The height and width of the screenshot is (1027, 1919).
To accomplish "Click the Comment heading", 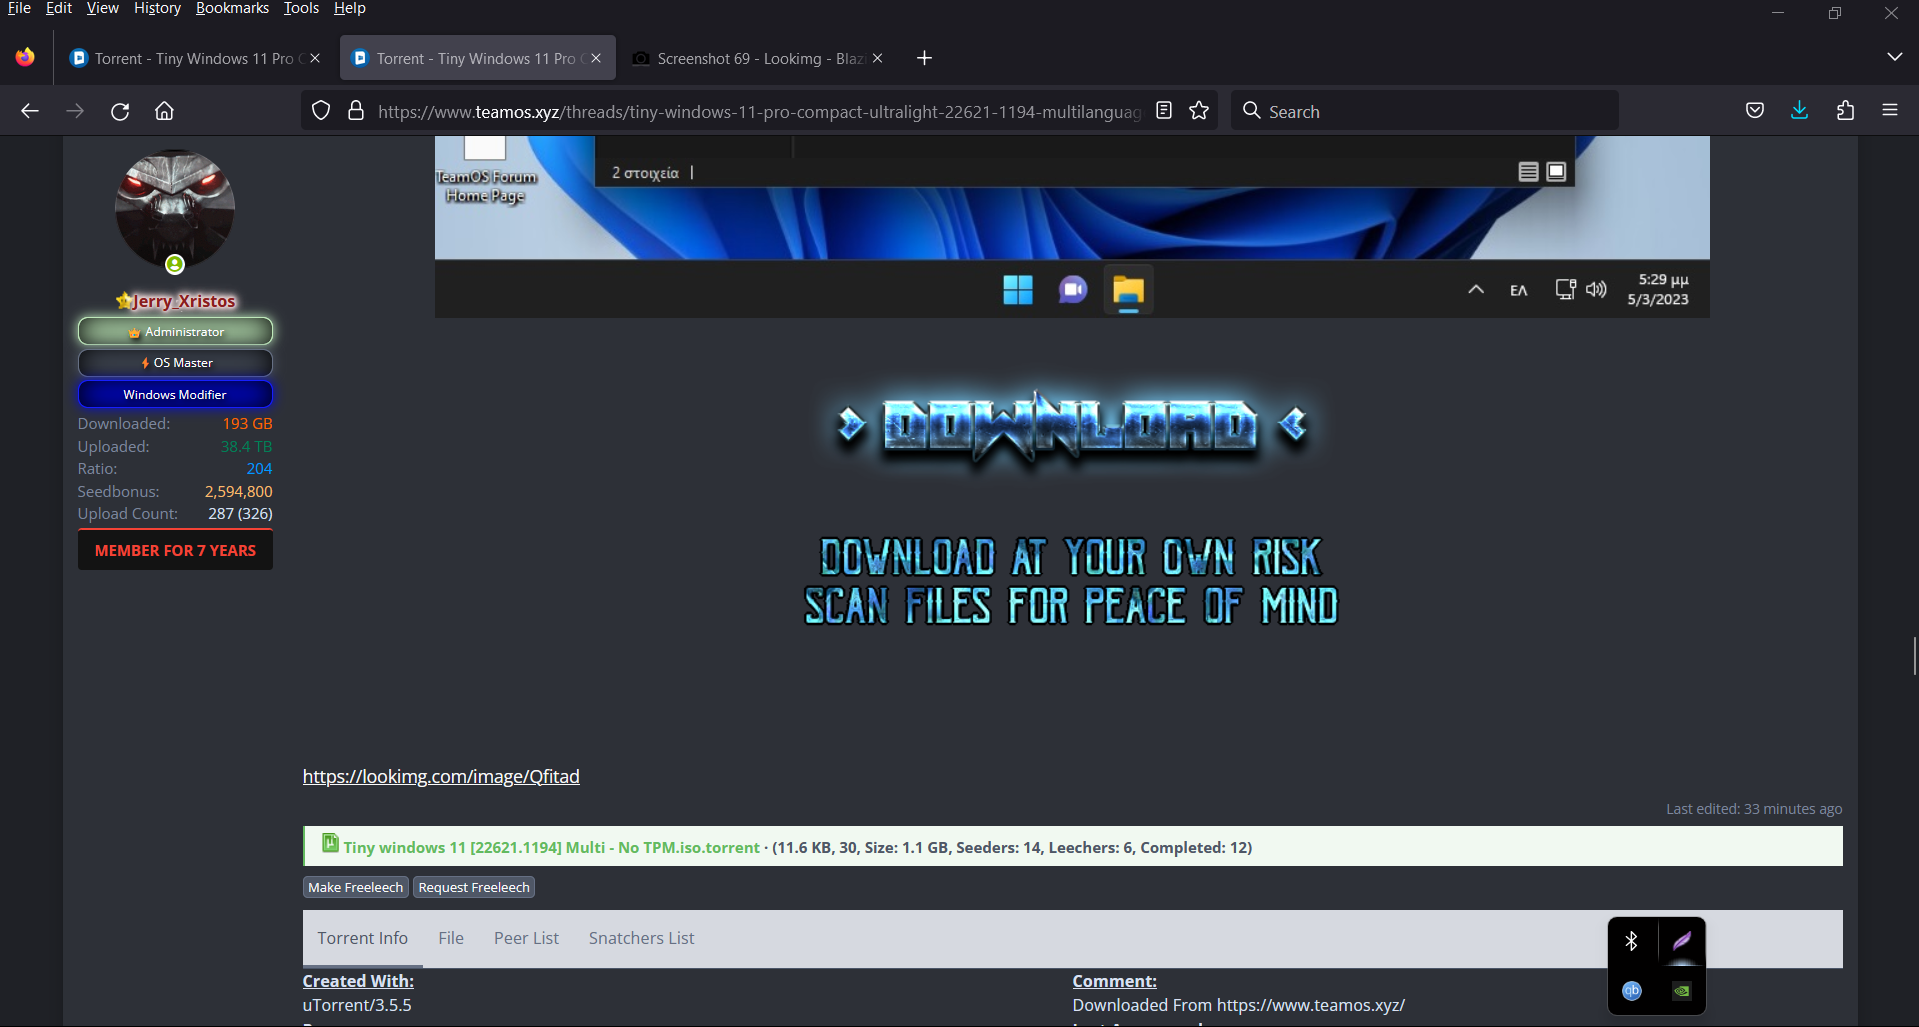I will [1114, 981].
